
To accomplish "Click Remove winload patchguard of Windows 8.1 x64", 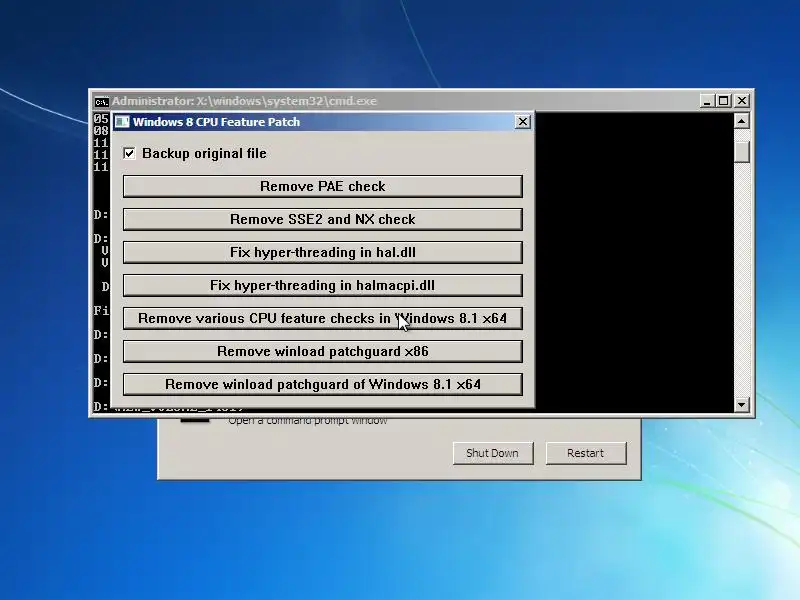I will 322,384.
